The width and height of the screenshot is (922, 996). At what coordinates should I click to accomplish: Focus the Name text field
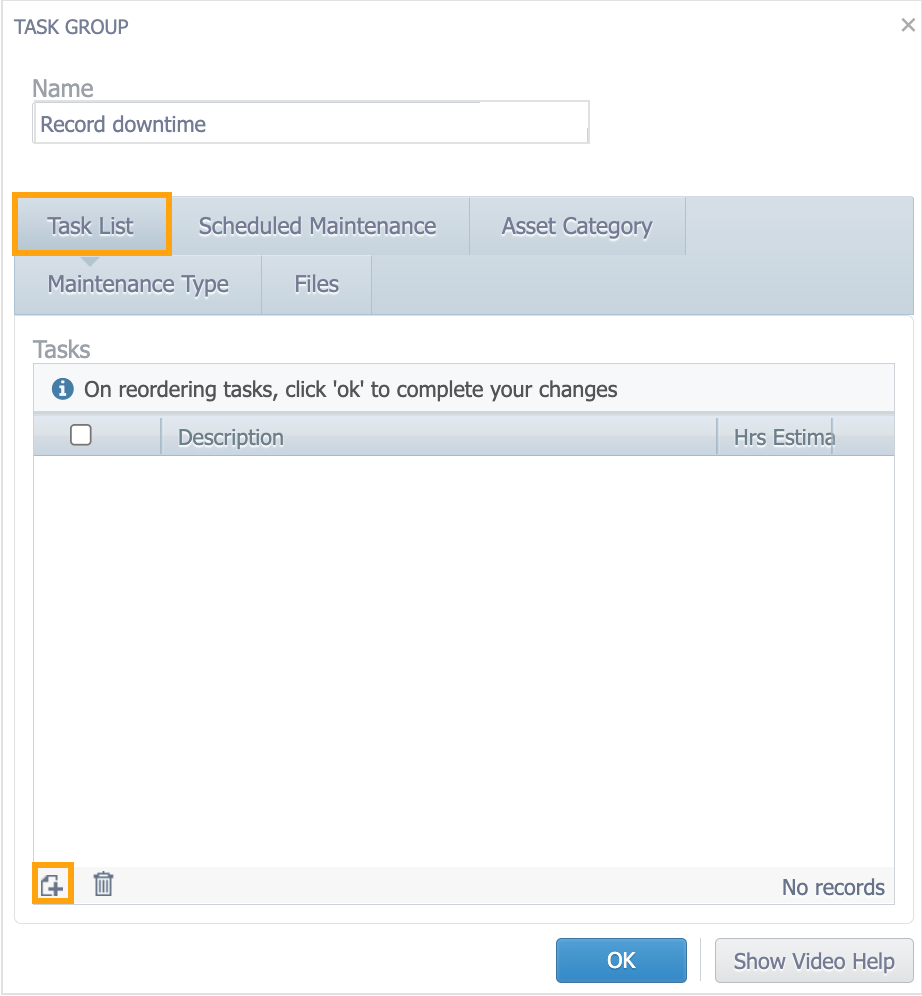click(x=310, y=124)
